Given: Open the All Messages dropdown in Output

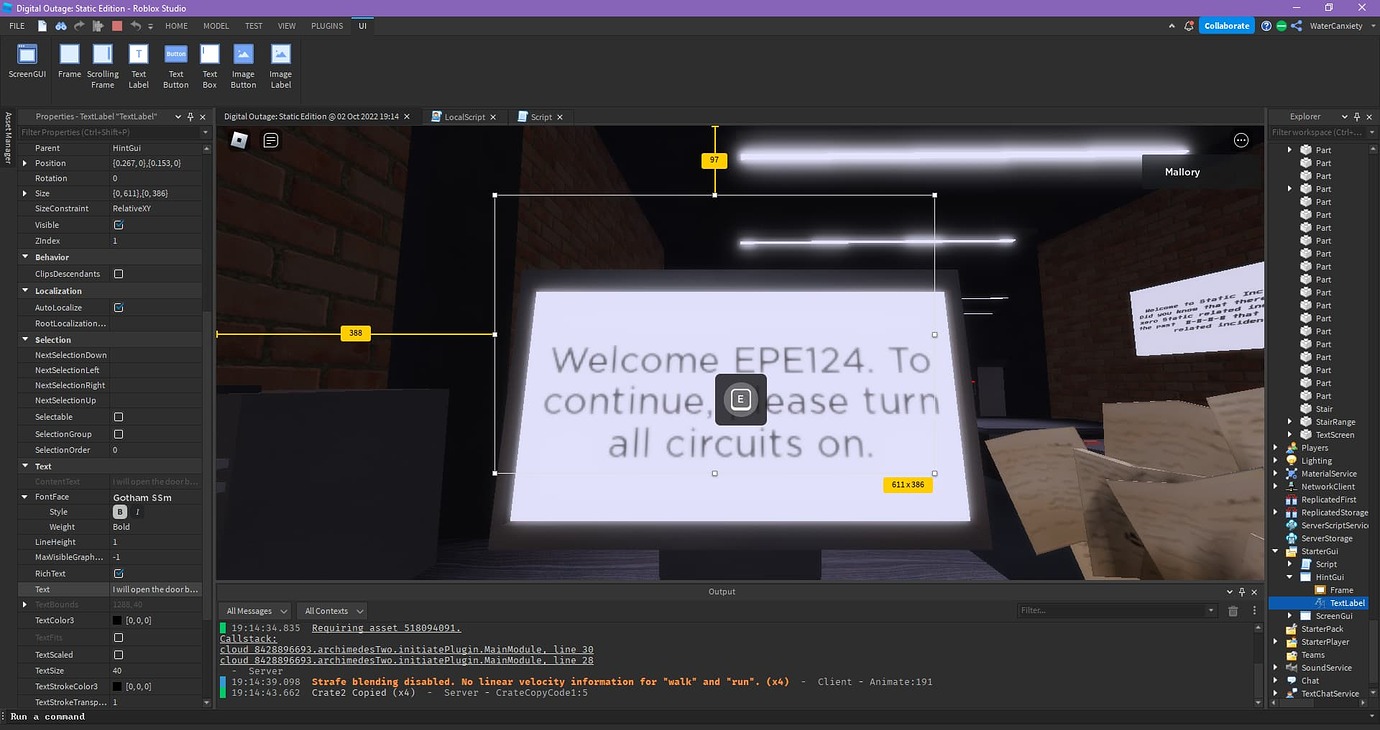Looking at the screenshot, I should tap(256, 610).
